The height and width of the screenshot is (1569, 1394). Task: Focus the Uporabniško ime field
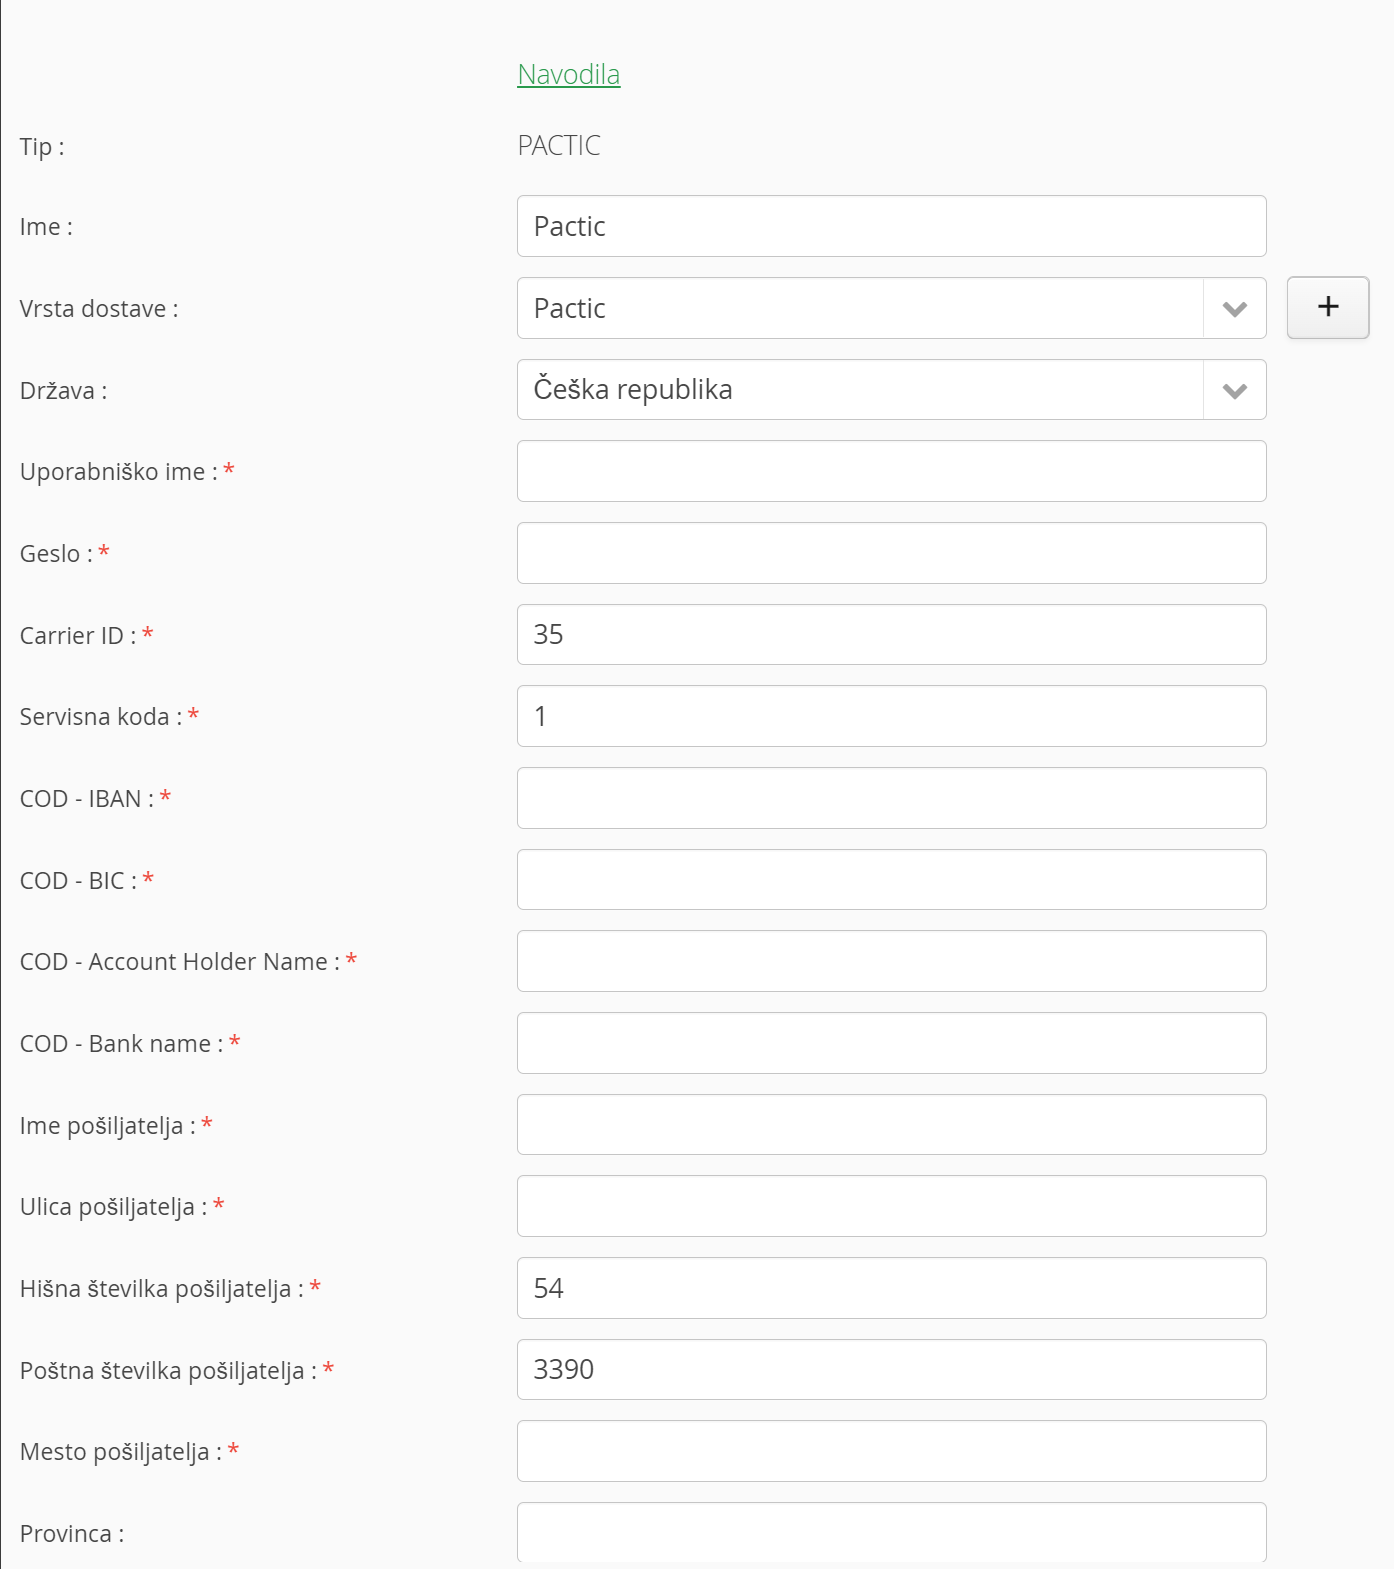(x=891, y=471)
